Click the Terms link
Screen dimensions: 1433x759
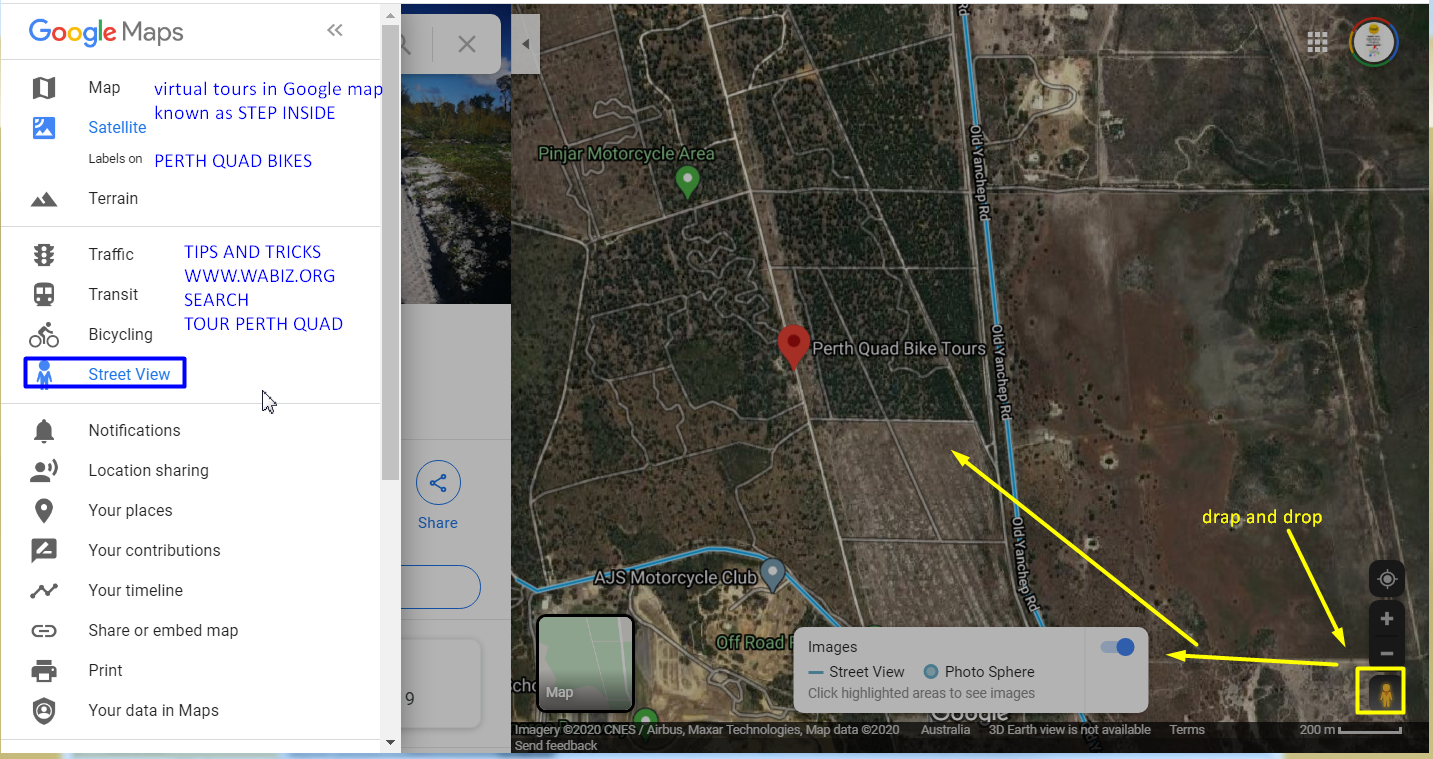[x=1187, y=730]
